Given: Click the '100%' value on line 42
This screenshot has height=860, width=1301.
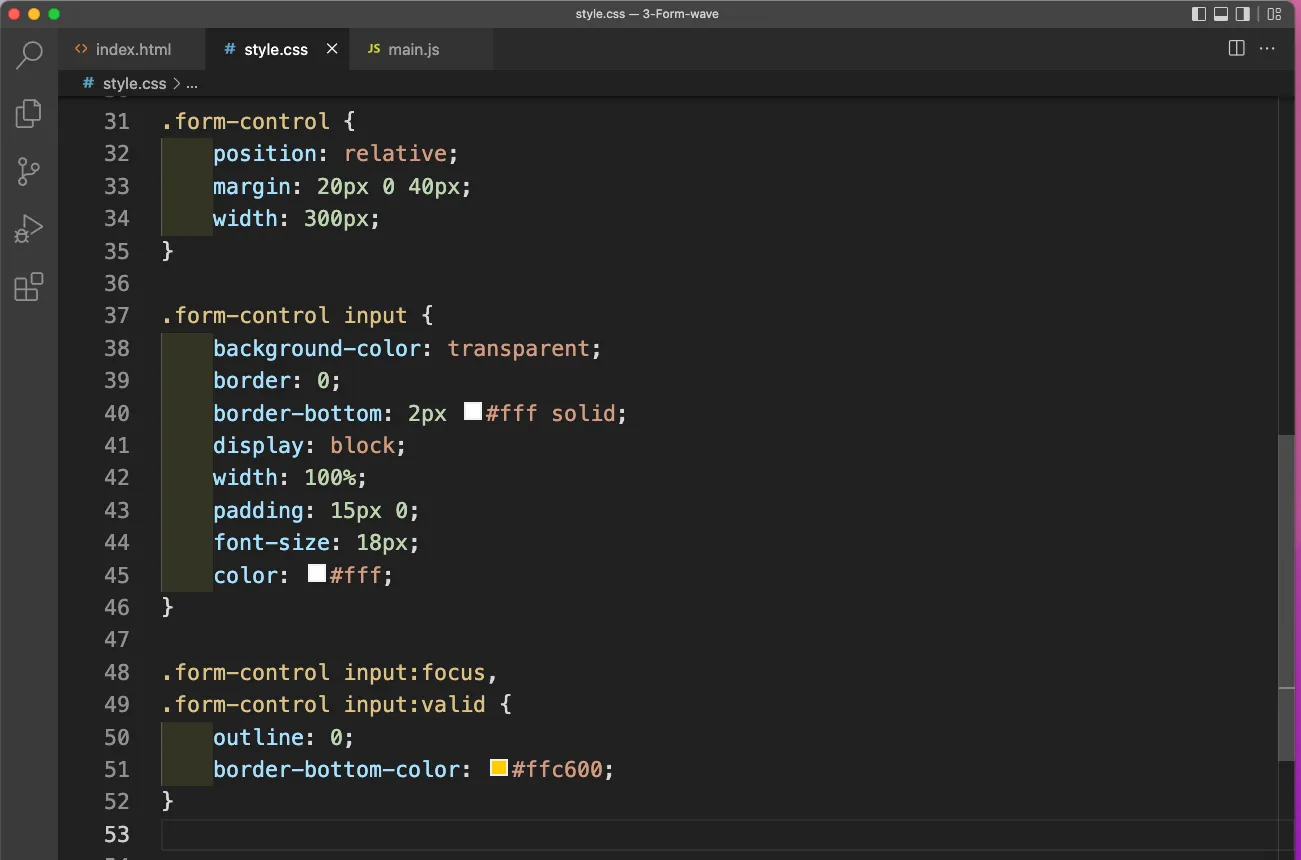Looking at the screenshot, I should 330,478.
